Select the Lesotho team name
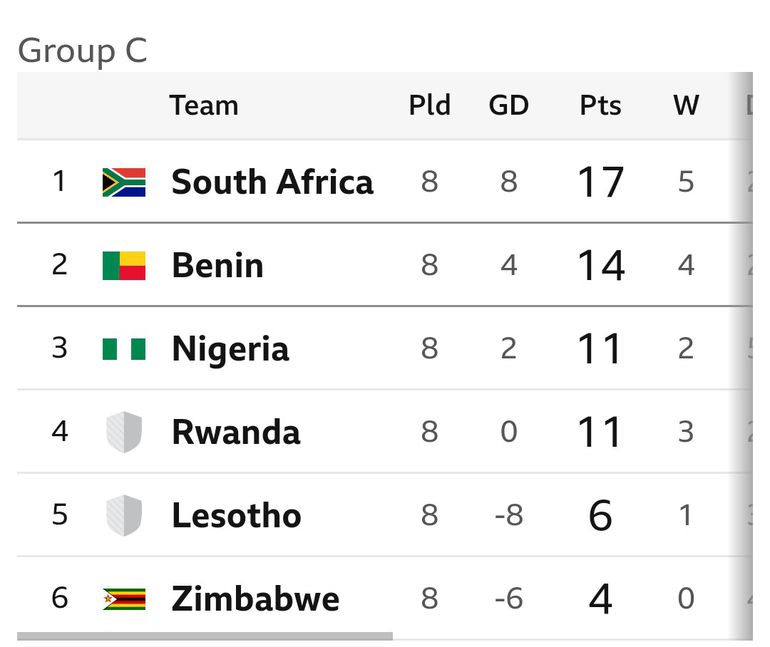770x647 pixels. coord(236,516)
